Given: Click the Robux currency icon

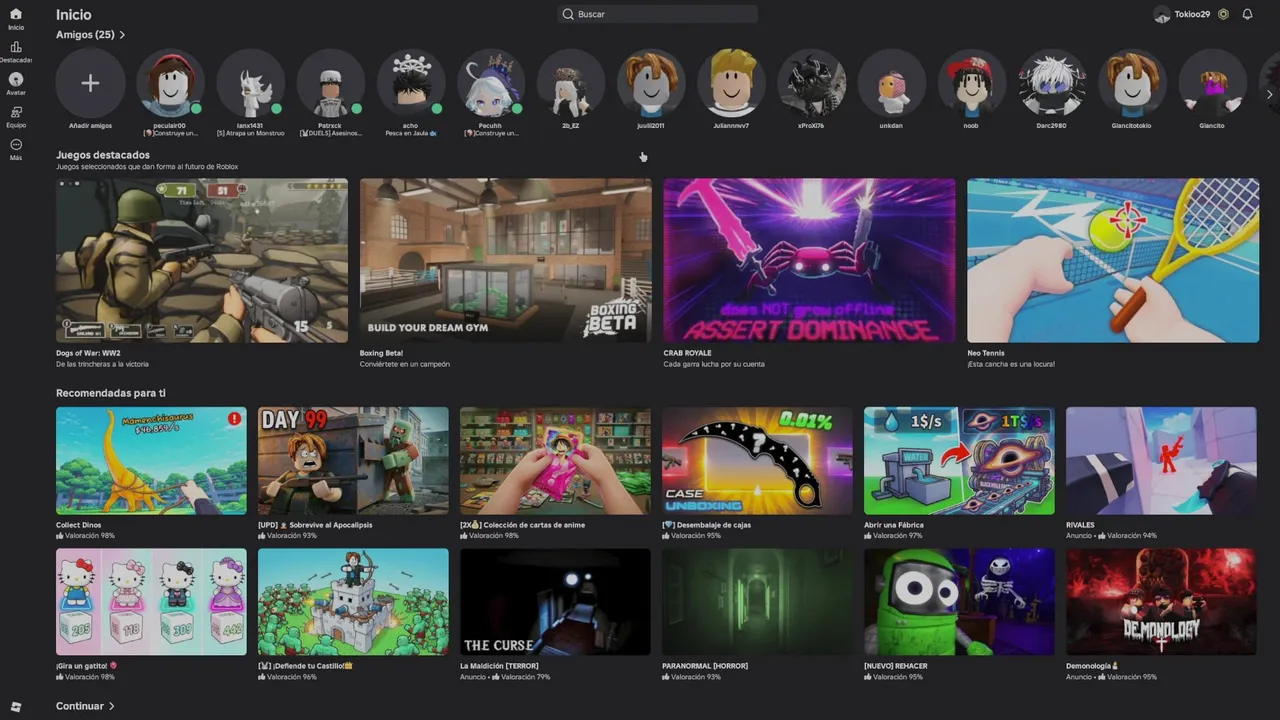Looking at the screenshot, I should pyautogui.click(x=1223, y=14).
